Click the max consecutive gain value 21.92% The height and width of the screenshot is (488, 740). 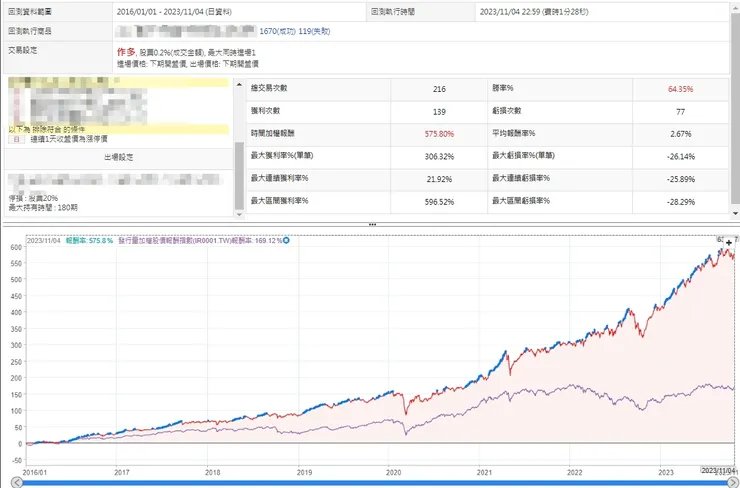coord(439,179)
